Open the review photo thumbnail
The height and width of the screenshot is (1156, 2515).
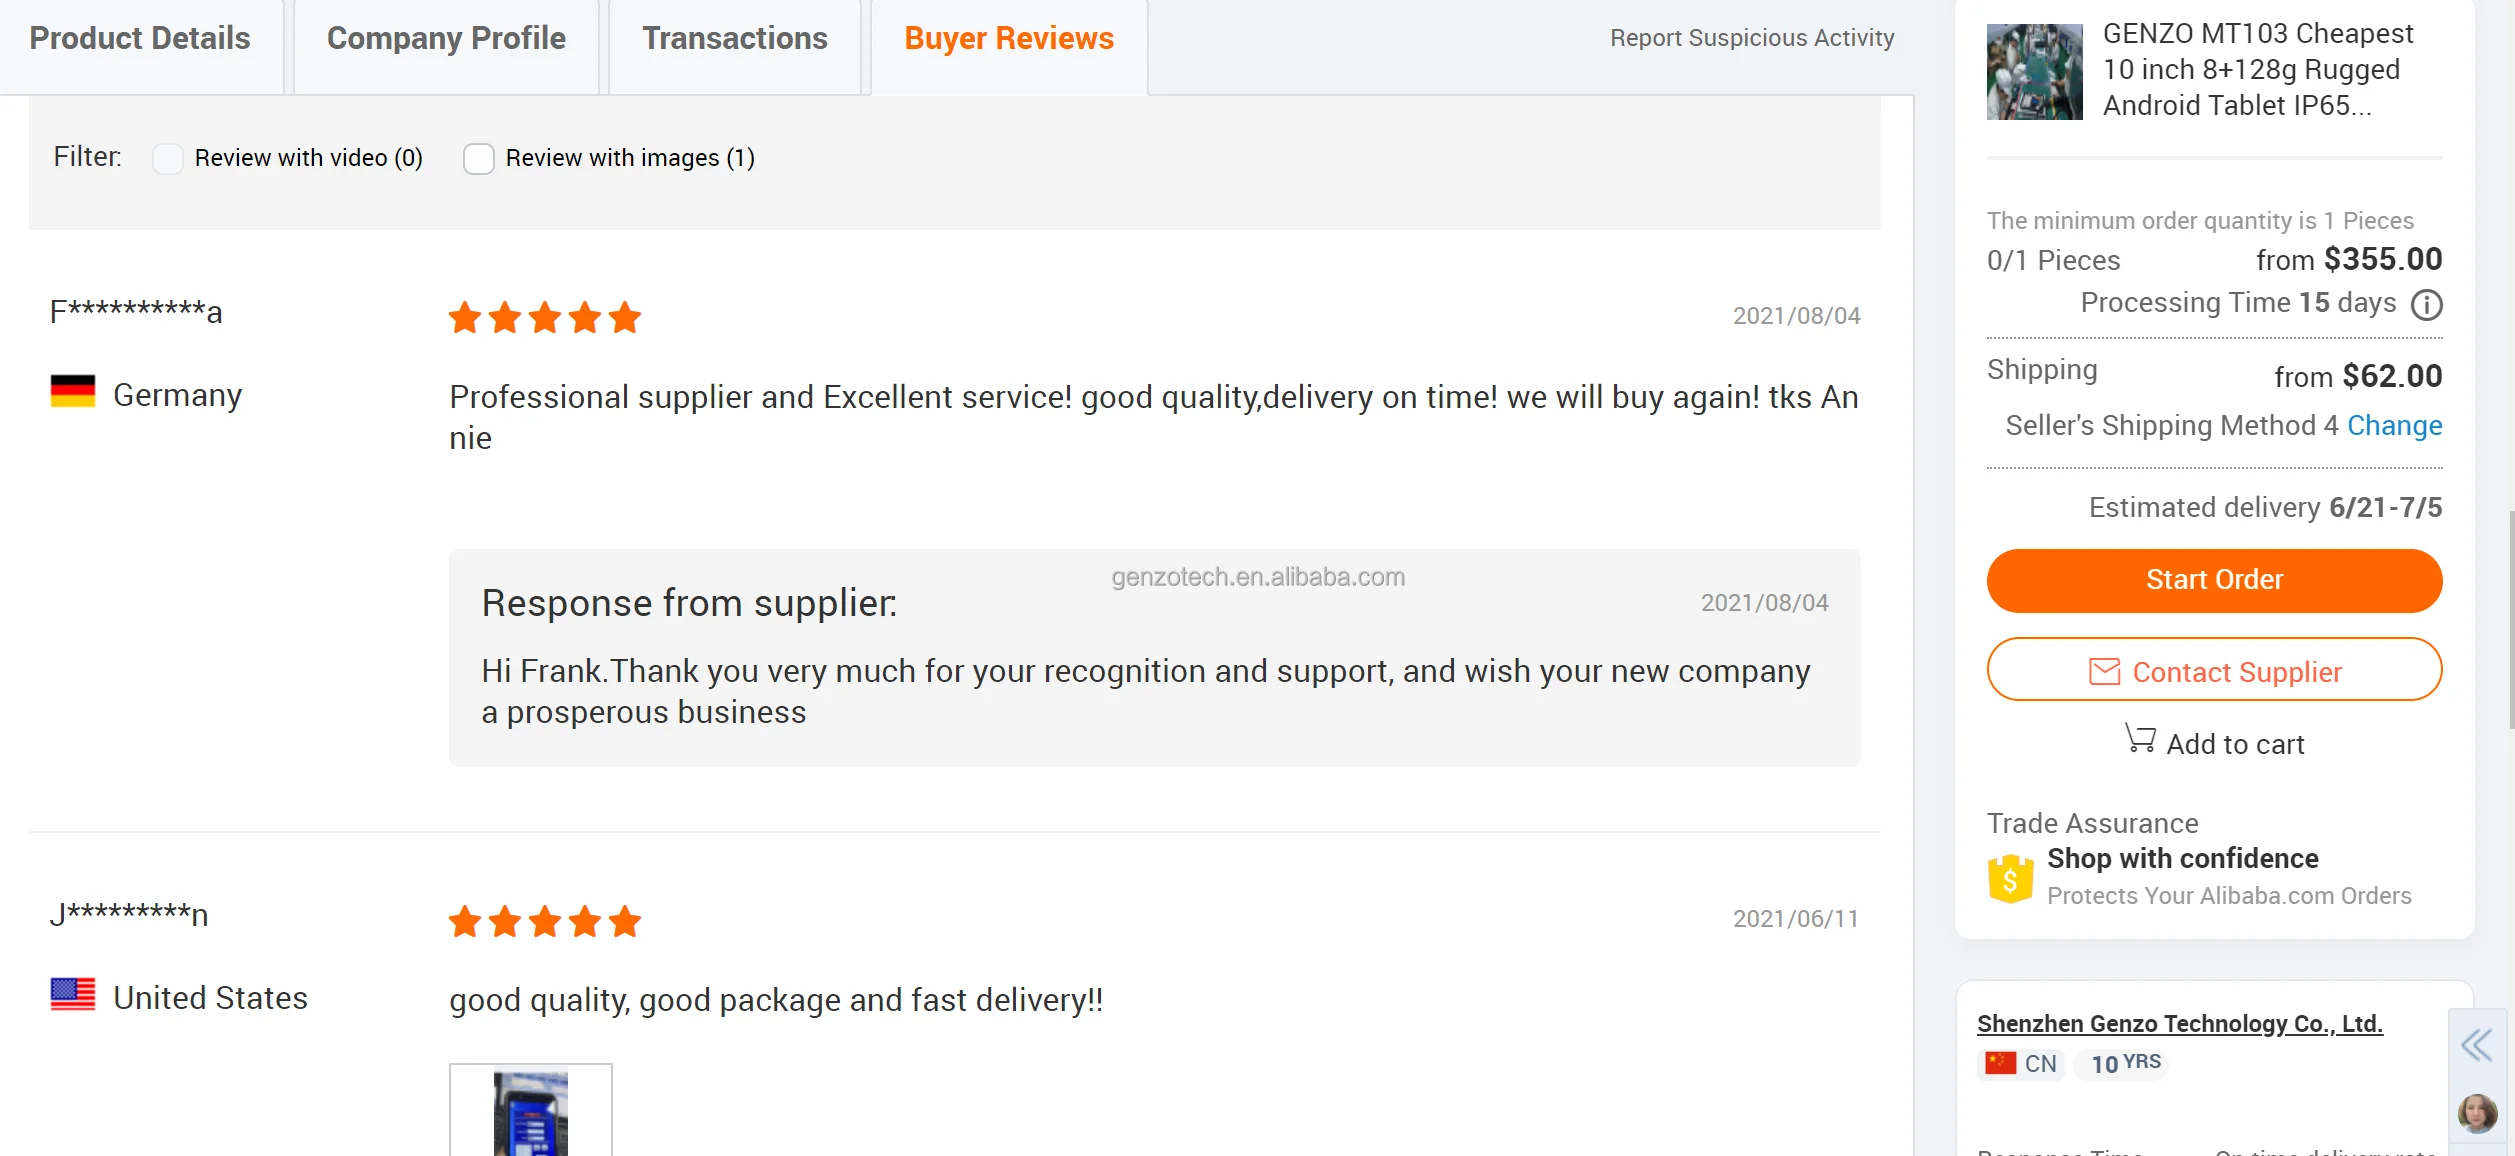point(531,1112)
